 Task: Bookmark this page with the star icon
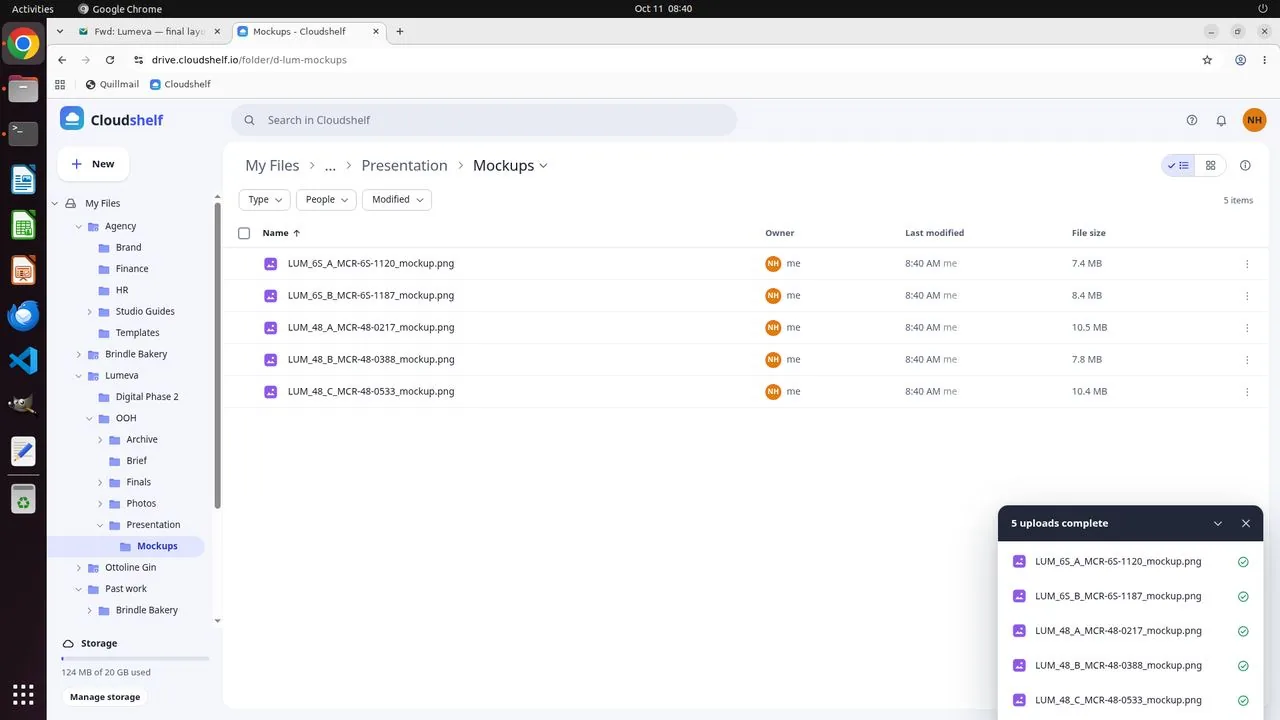(1207, 60)
